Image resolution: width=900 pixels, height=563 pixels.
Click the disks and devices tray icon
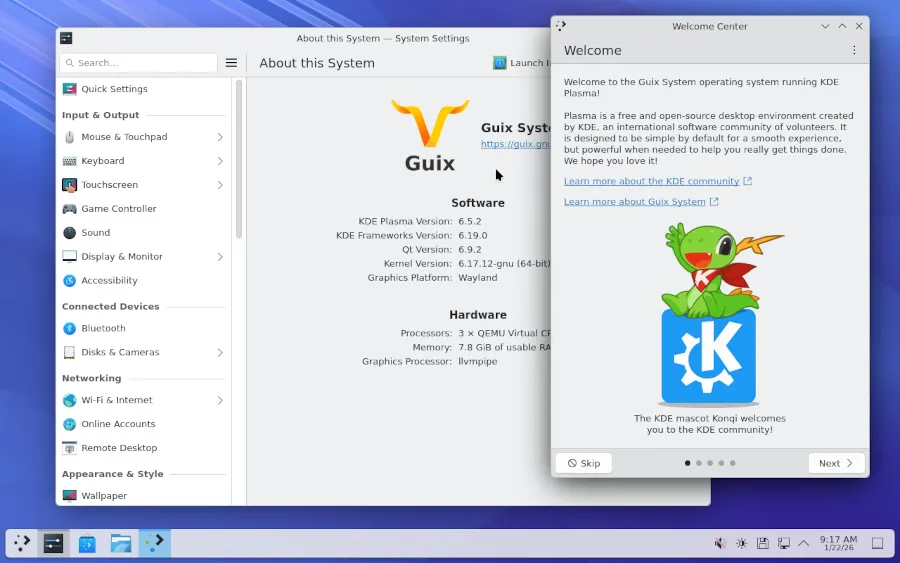tap(762, 544)
